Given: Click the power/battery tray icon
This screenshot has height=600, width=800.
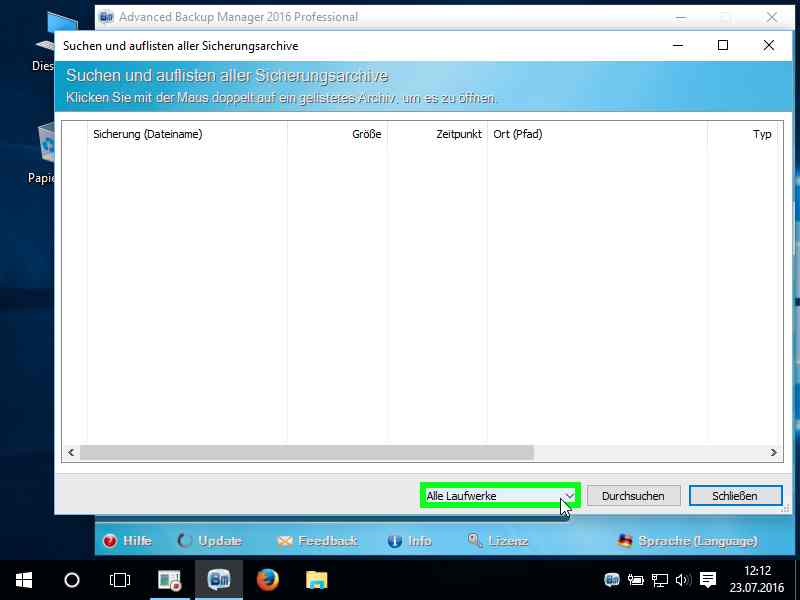Looking at the screenshot, I should [x=635, y=580].
